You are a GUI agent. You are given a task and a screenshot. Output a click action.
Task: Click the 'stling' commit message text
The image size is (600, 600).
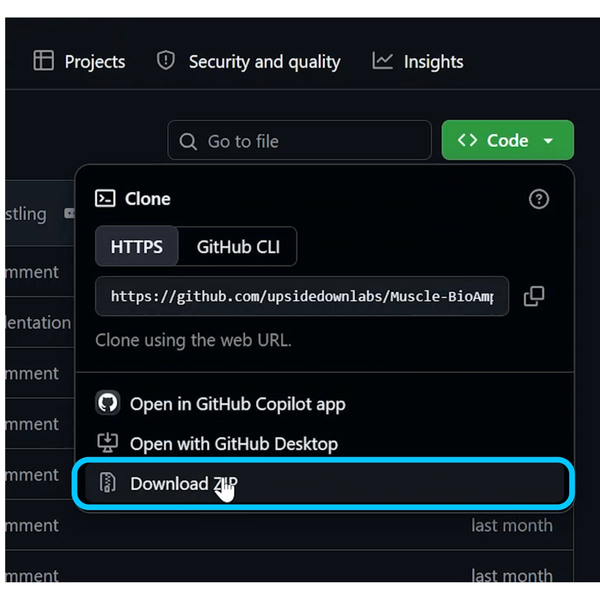(x=26, y=214)
